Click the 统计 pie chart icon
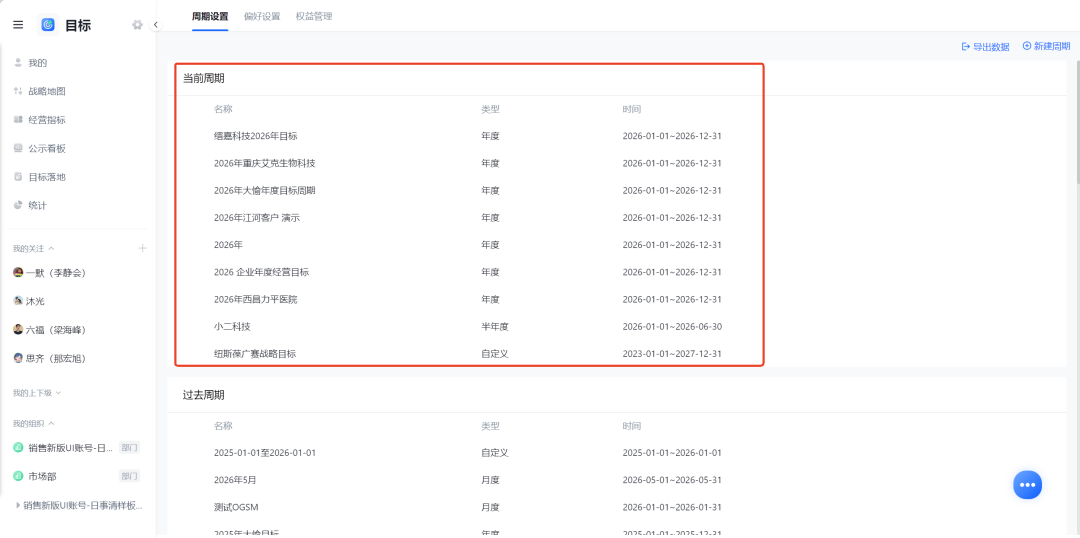 [19, 205]
